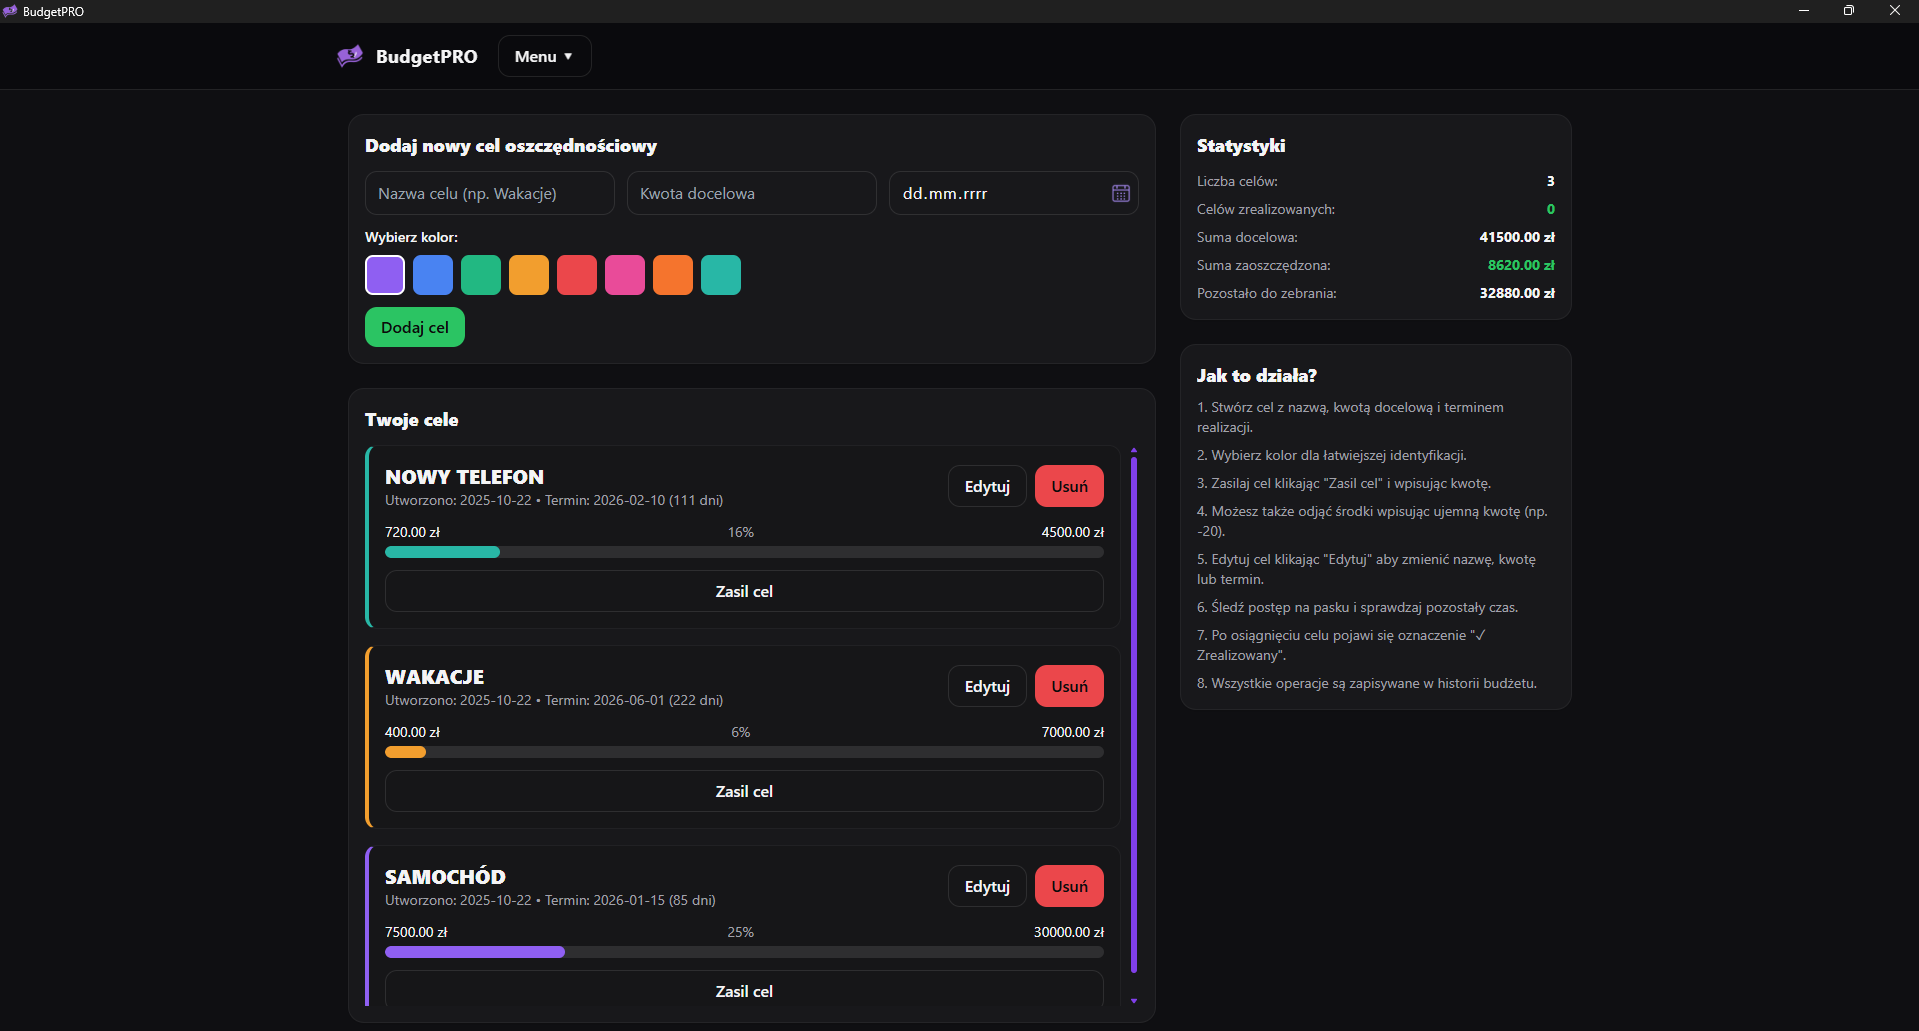Image resolution: width=1919 pixels, height=1031 pixels.
Task: Delete the WAKACJE goal with Usuń
Action: (1069, 687)
